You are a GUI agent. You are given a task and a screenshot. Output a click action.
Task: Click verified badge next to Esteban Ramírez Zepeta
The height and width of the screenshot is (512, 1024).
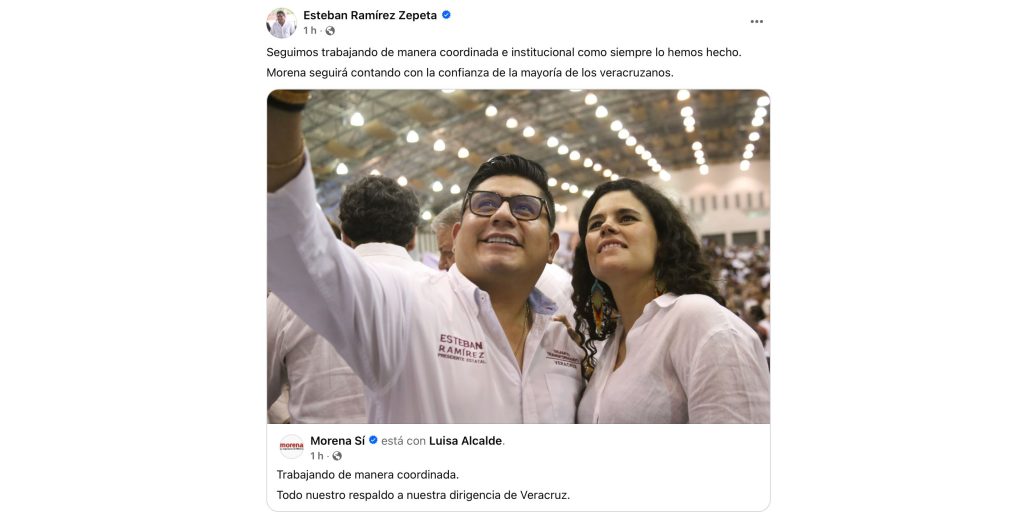tap(446, 15)
